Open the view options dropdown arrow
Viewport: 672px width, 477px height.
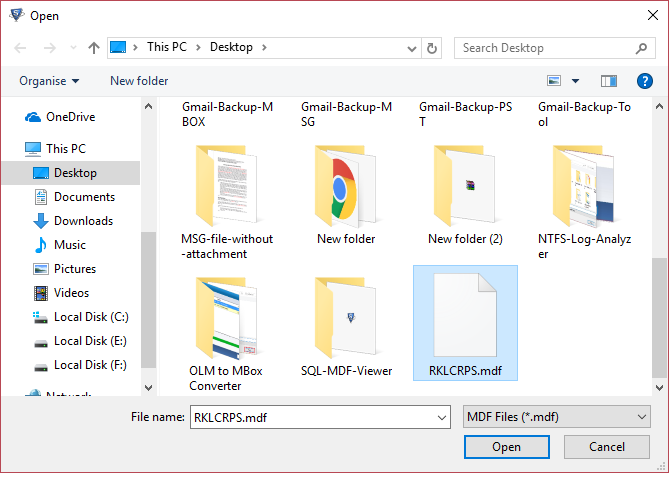point(576,81)
